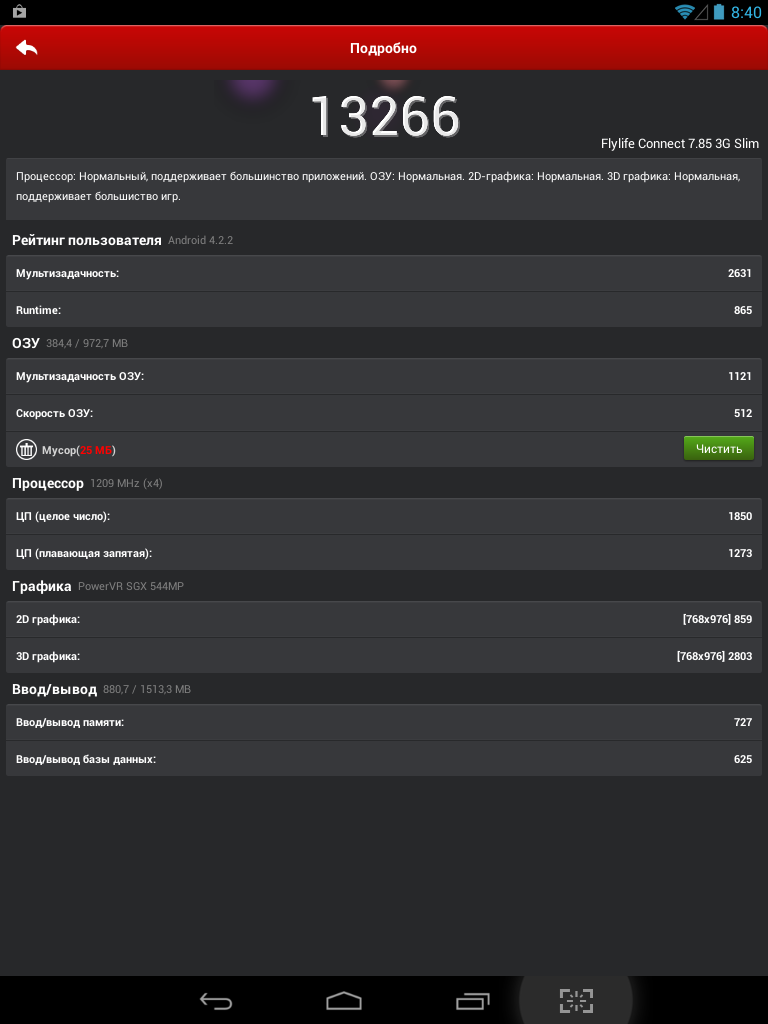Tap the total score 13266
The width and height of the screenshot is (768, 1024).
click(x=385, y=116)
